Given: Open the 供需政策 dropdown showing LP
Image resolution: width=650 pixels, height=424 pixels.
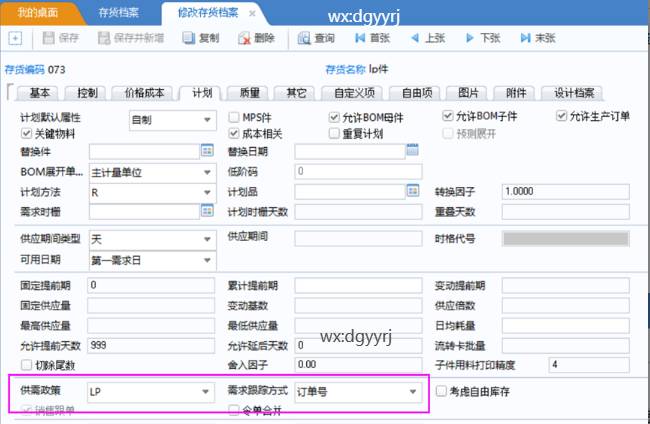Looking at the screenshot, I should click(207, 392).
